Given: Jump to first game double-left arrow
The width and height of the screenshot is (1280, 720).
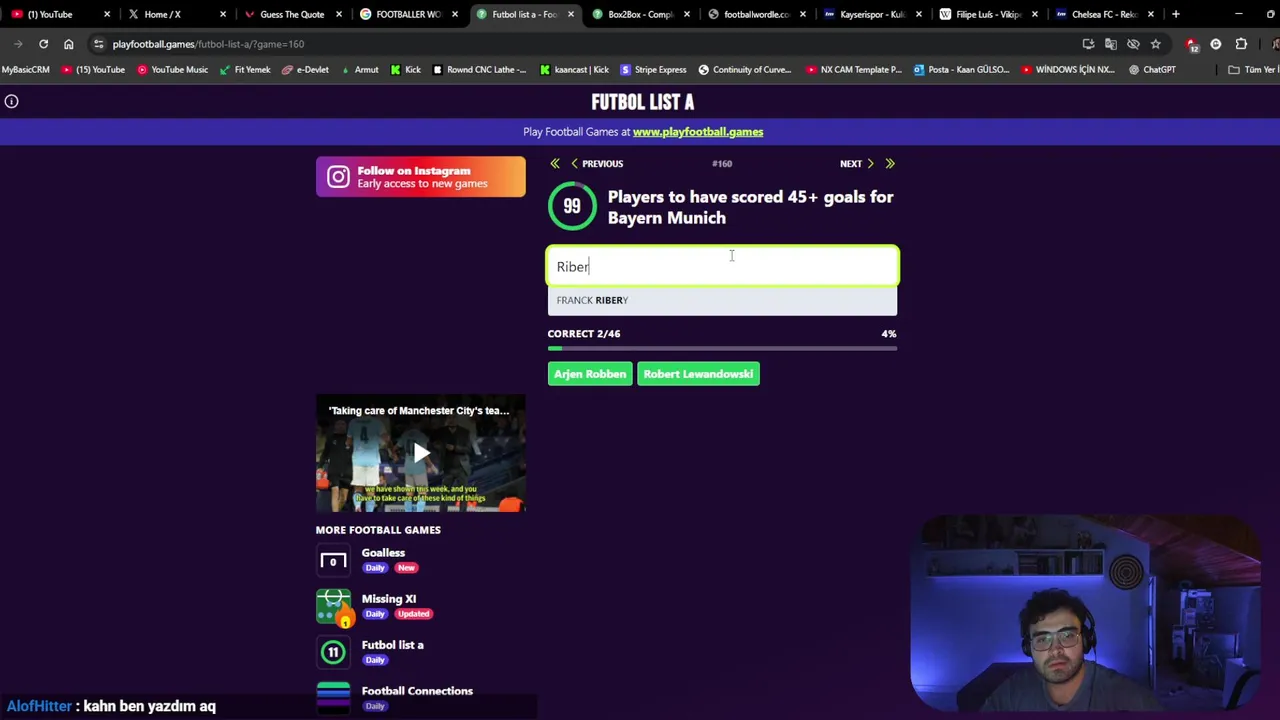Looking at the screenshot, I should 555,164.
